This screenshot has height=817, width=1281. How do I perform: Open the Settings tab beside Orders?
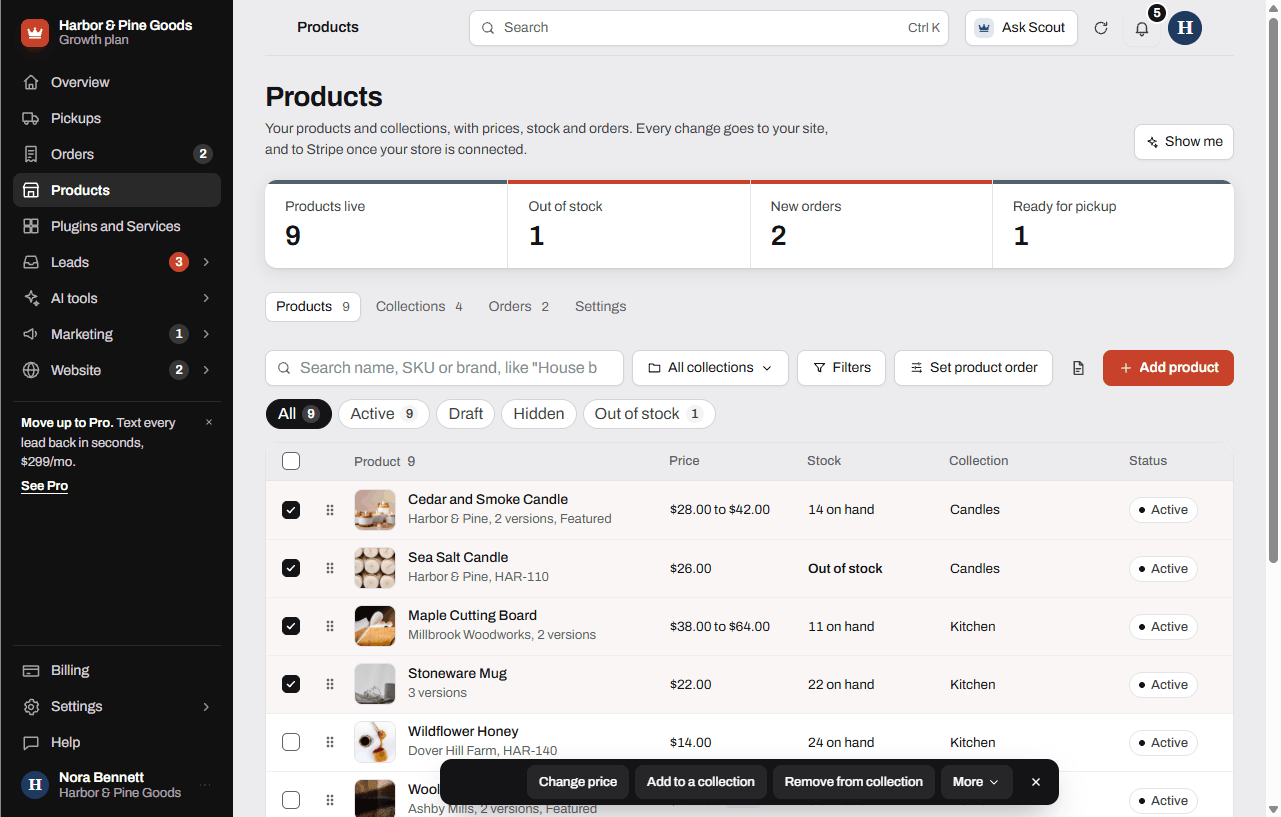600,307
